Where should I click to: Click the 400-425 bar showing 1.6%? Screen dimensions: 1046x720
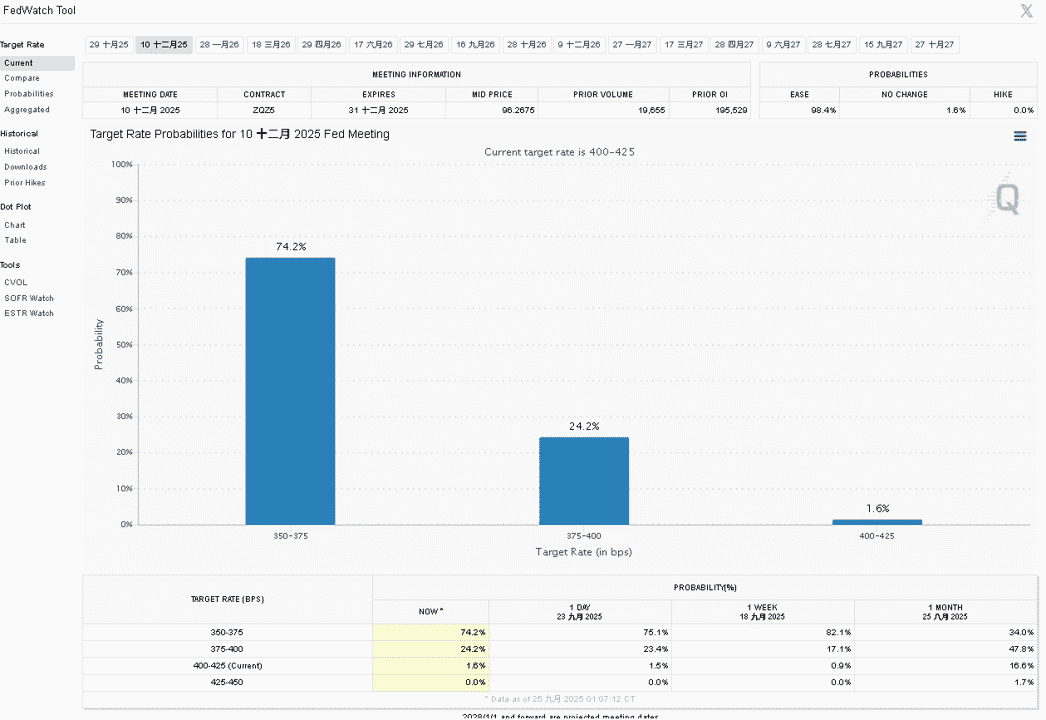(877, 522)
